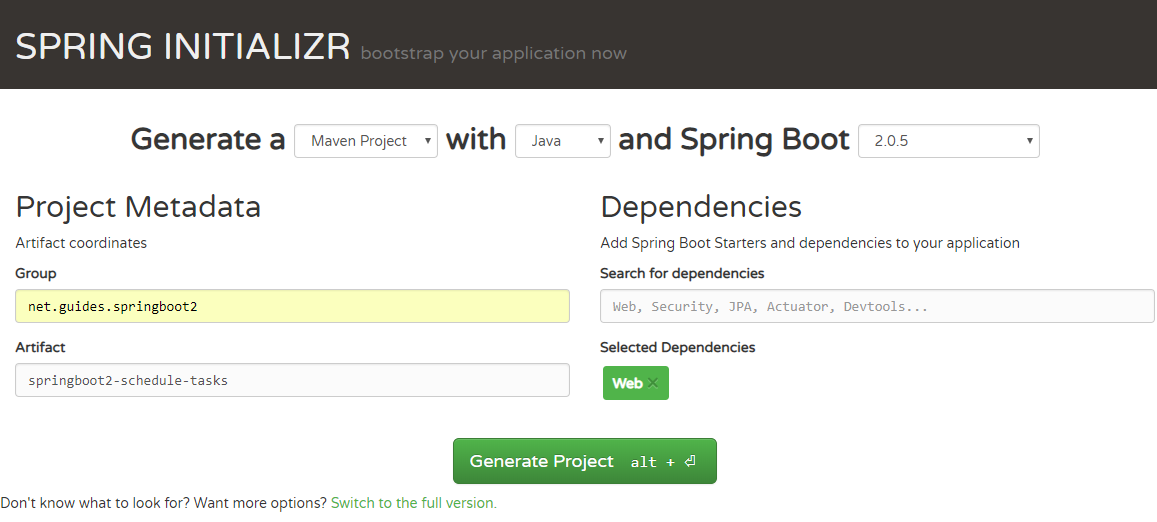Click the SPRING INITIALIZR title
Viewport: 1157px width, 522px height.
(x=182, y=47)
